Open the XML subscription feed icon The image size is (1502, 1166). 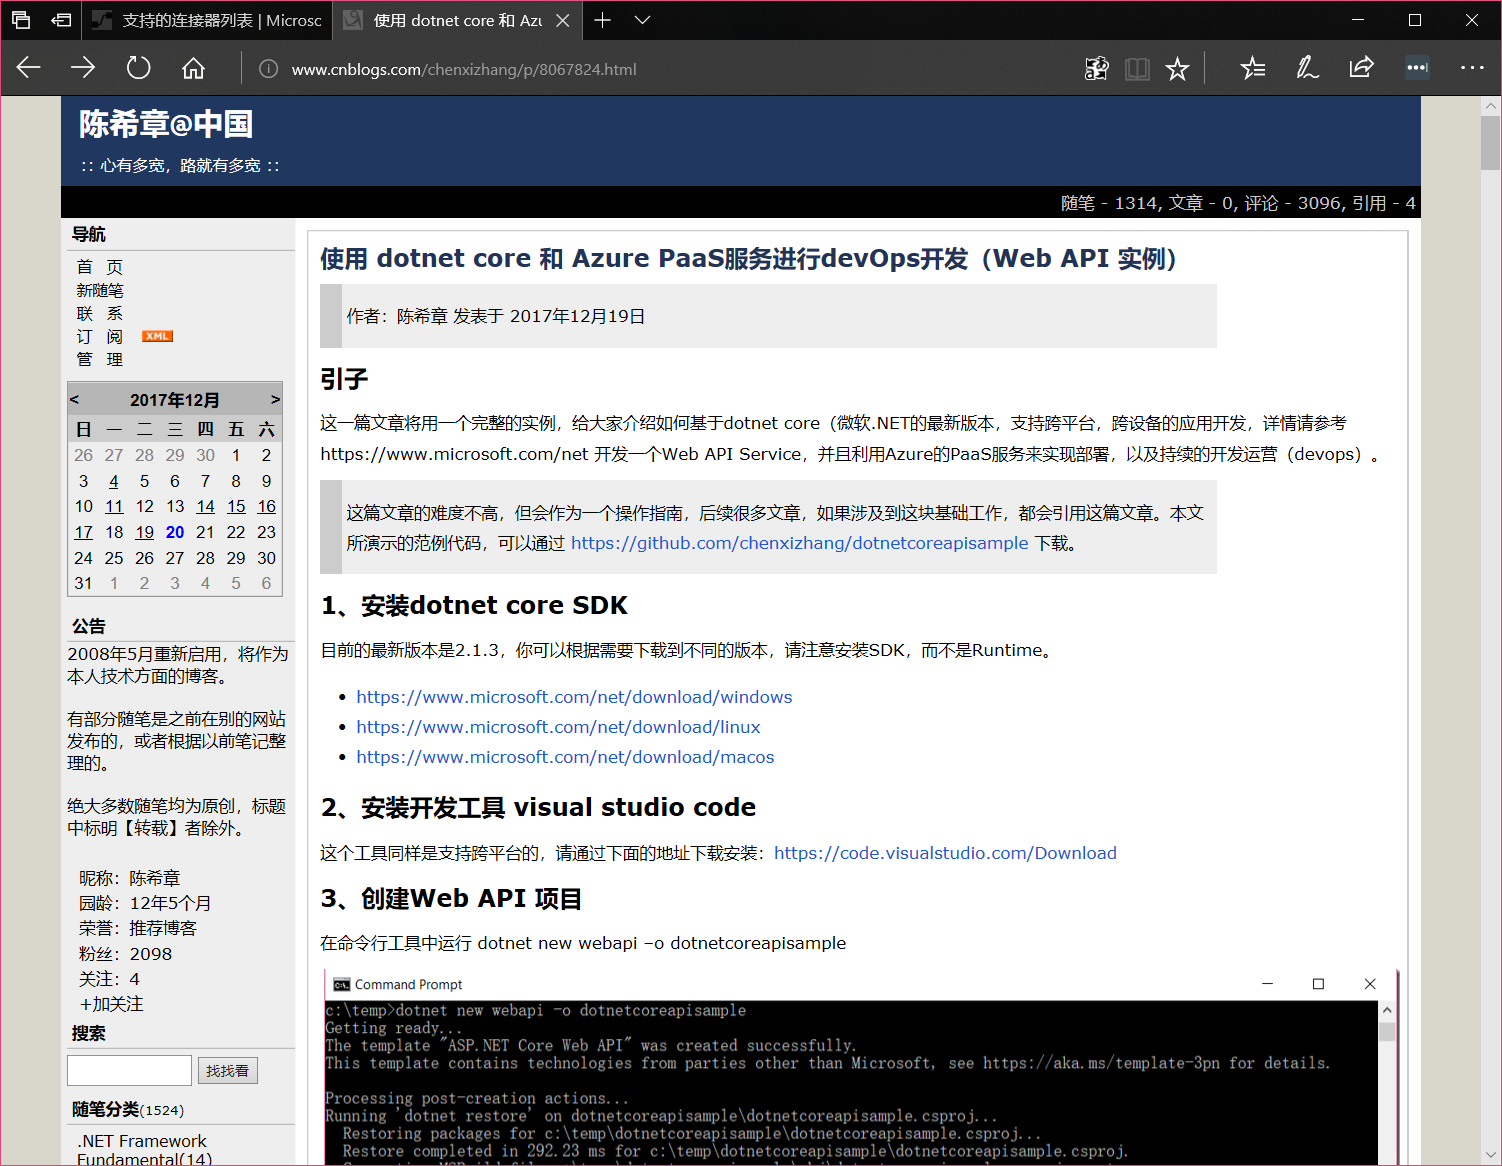(x=157, y=335)
